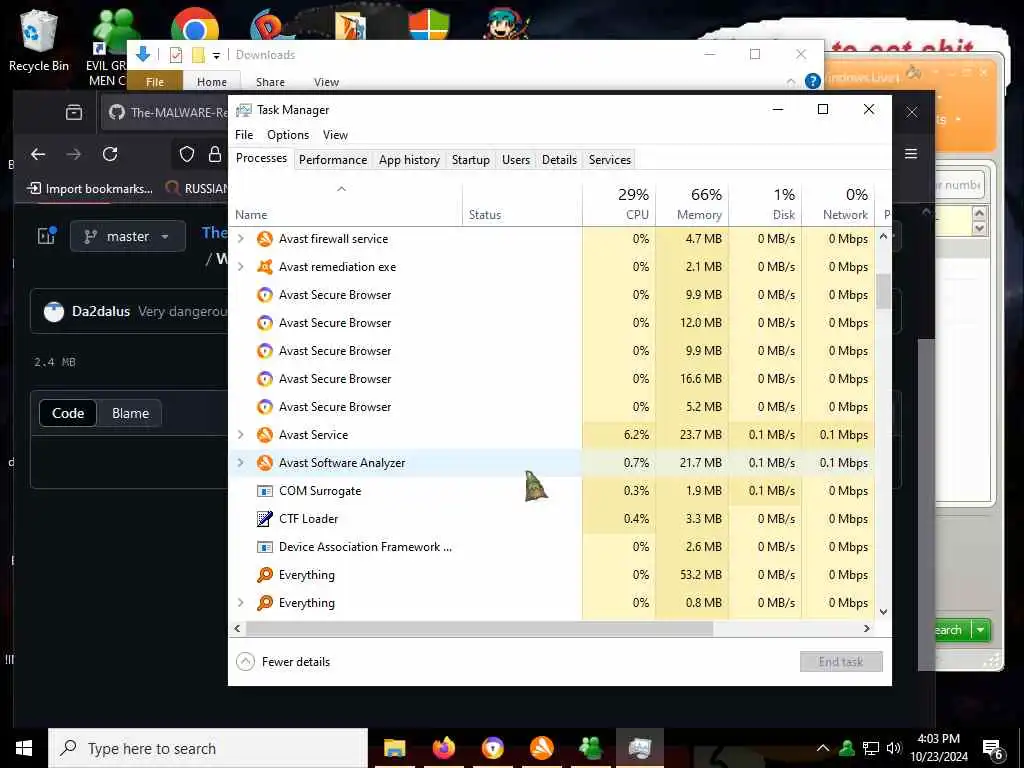
Task: Click the Task Manager taskbar icon
Action: click(x=640, y=748)
